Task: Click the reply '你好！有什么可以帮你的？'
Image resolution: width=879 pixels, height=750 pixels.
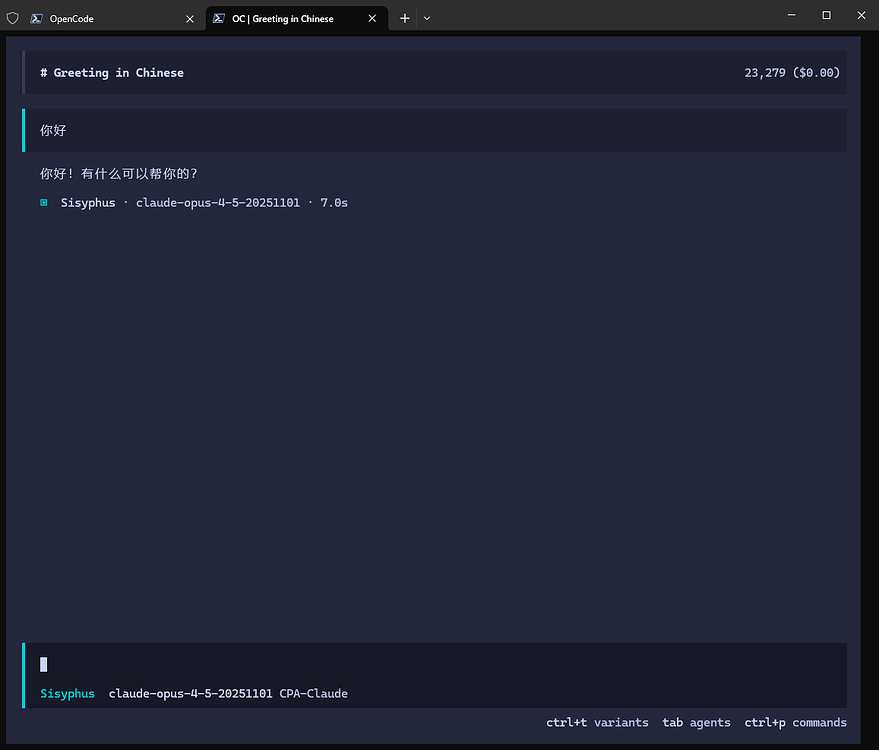Action: click(x=118, y=174)
